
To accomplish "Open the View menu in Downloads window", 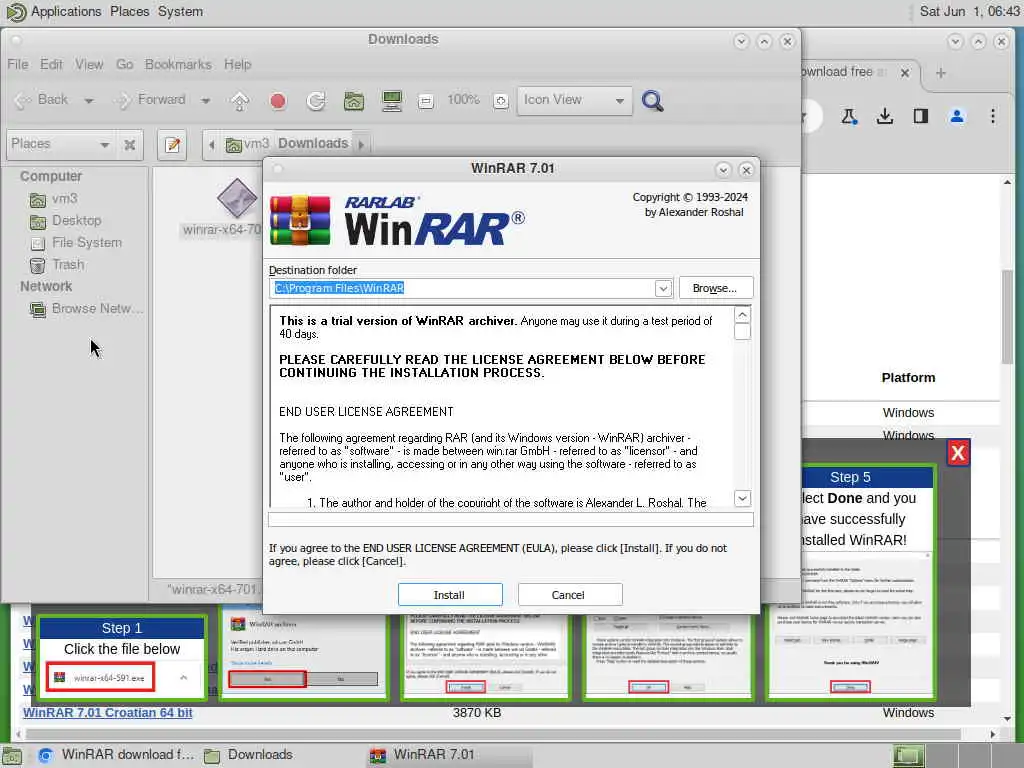I will pos(89,64).
